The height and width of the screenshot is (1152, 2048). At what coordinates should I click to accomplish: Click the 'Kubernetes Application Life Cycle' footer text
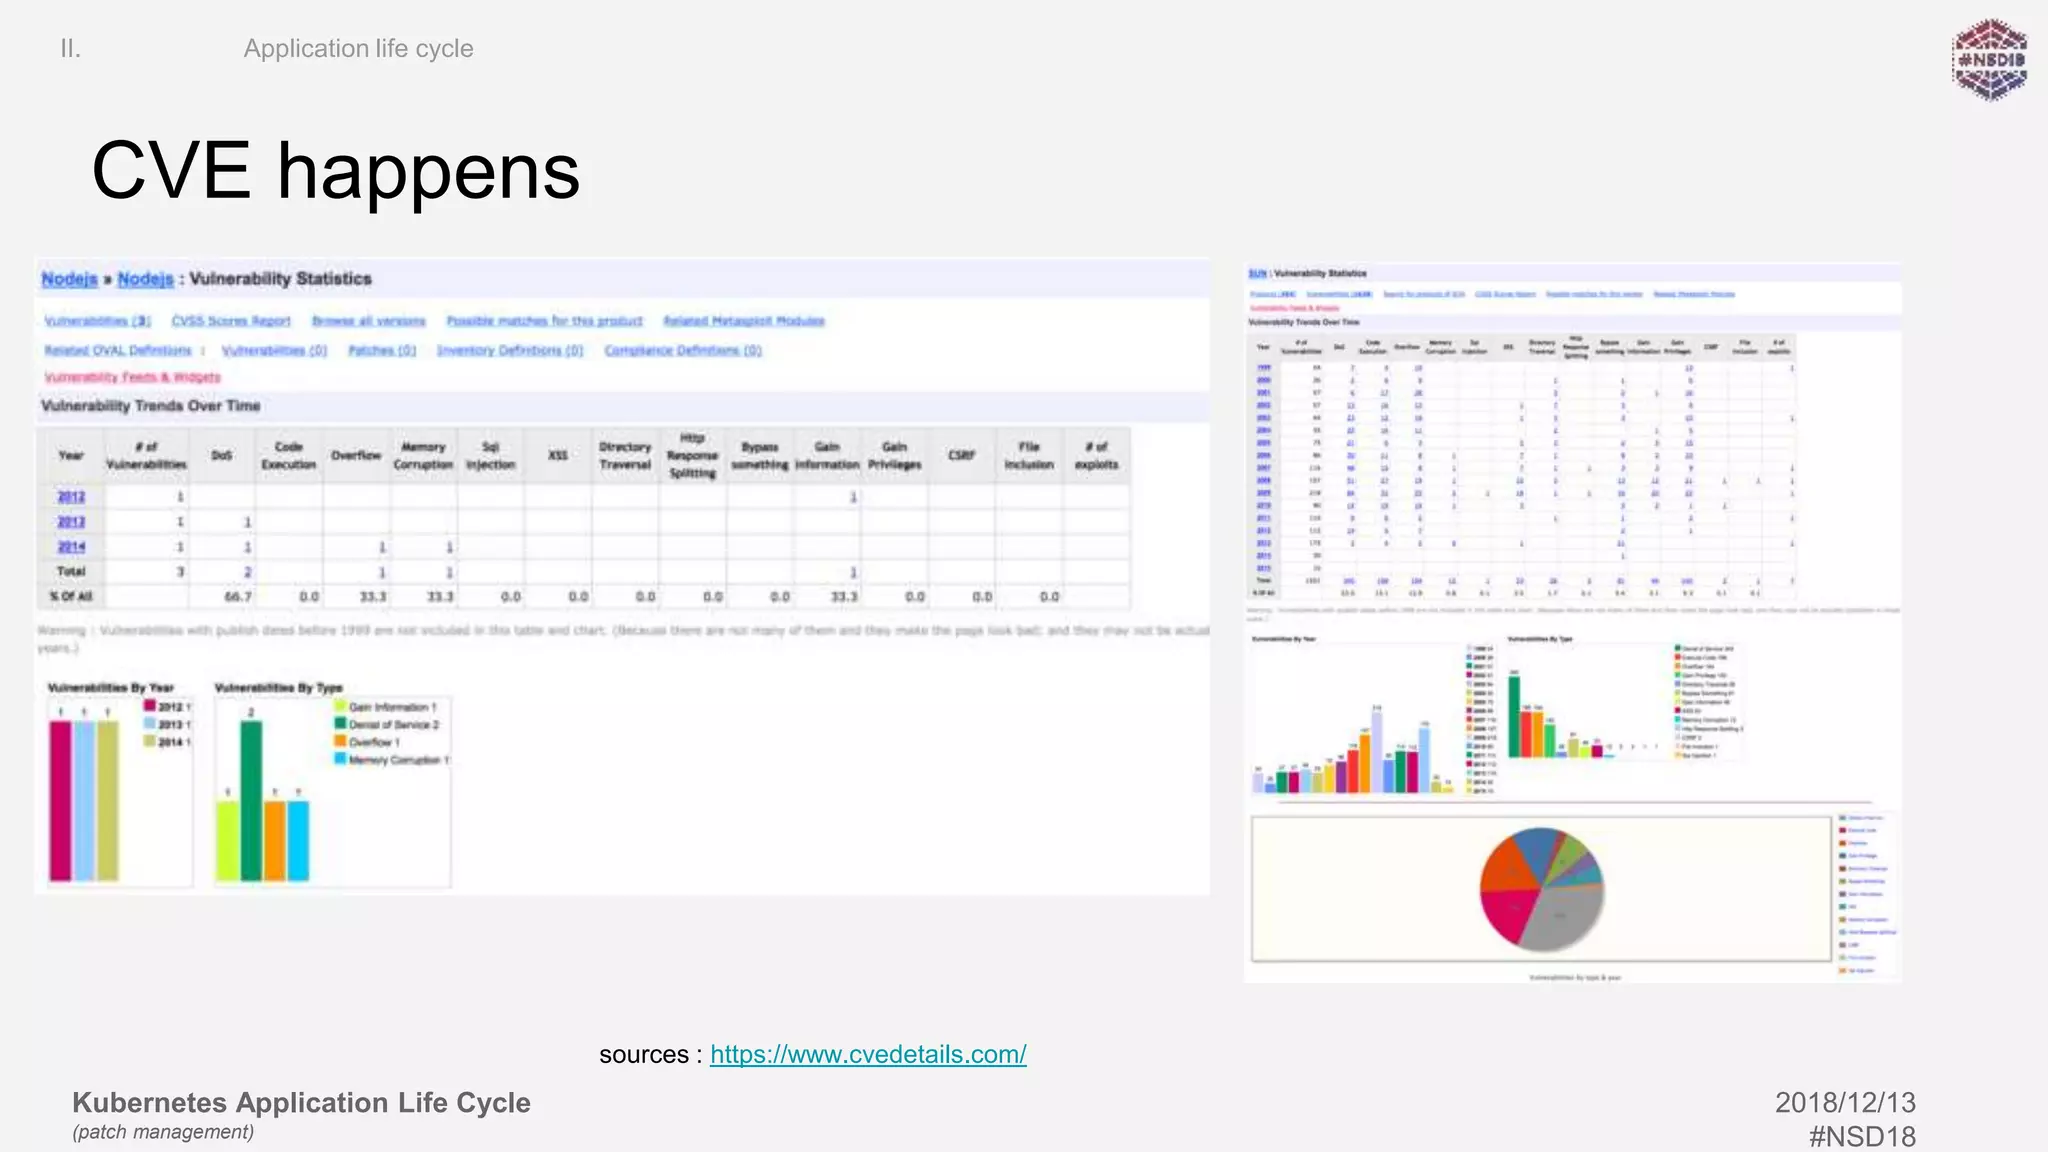[x=301, y=1103]
